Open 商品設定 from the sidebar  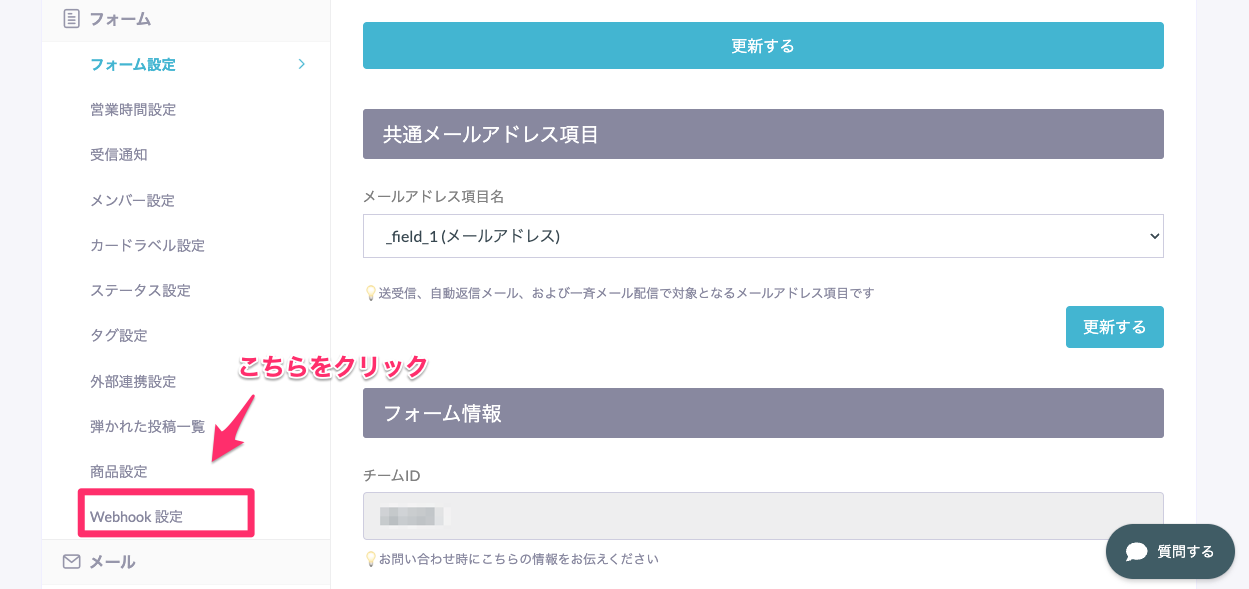(x=119, y=471)
